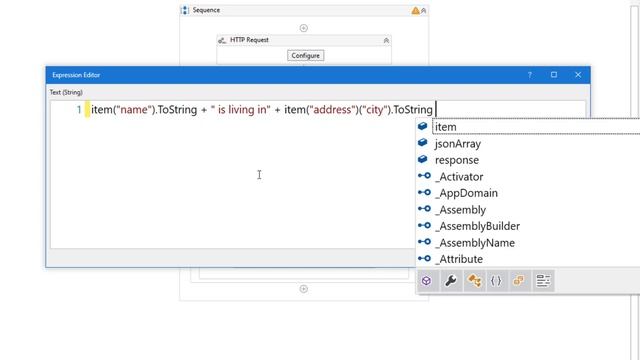This screenshot has width=640, height=360.
Task: Toggle the orange class-diagram filter icon
Action: [x=474, y=281]
